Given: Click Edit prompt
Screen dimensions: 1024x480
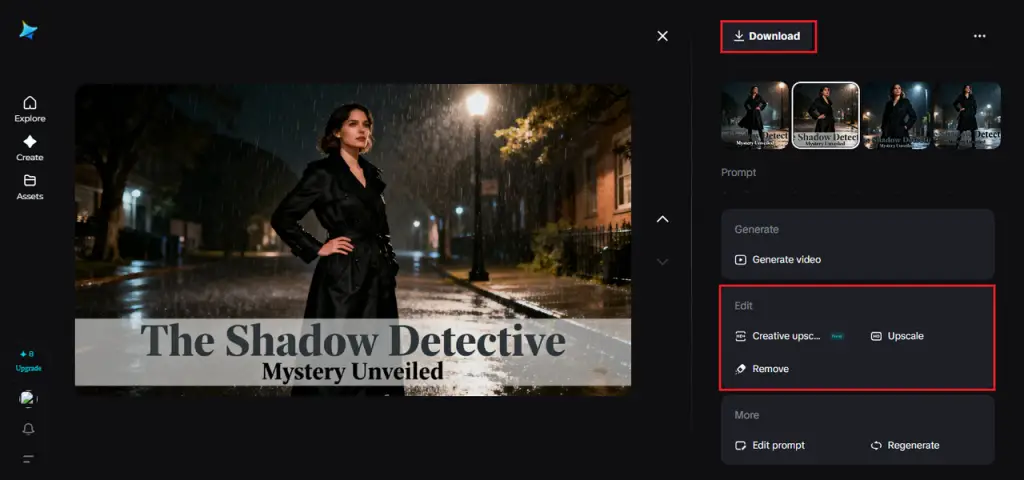Looking at the screenshot, I should point(770,445).
